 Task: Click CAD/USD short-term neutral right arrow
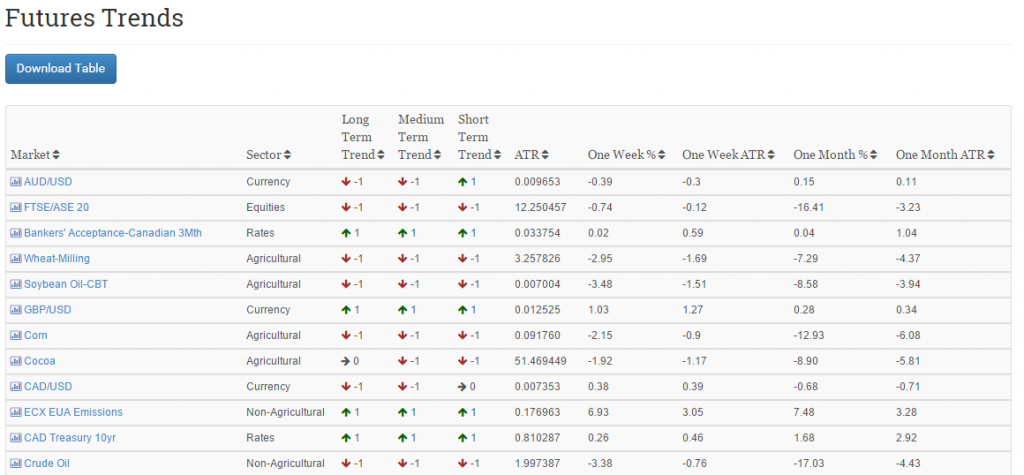coord(462,386)
